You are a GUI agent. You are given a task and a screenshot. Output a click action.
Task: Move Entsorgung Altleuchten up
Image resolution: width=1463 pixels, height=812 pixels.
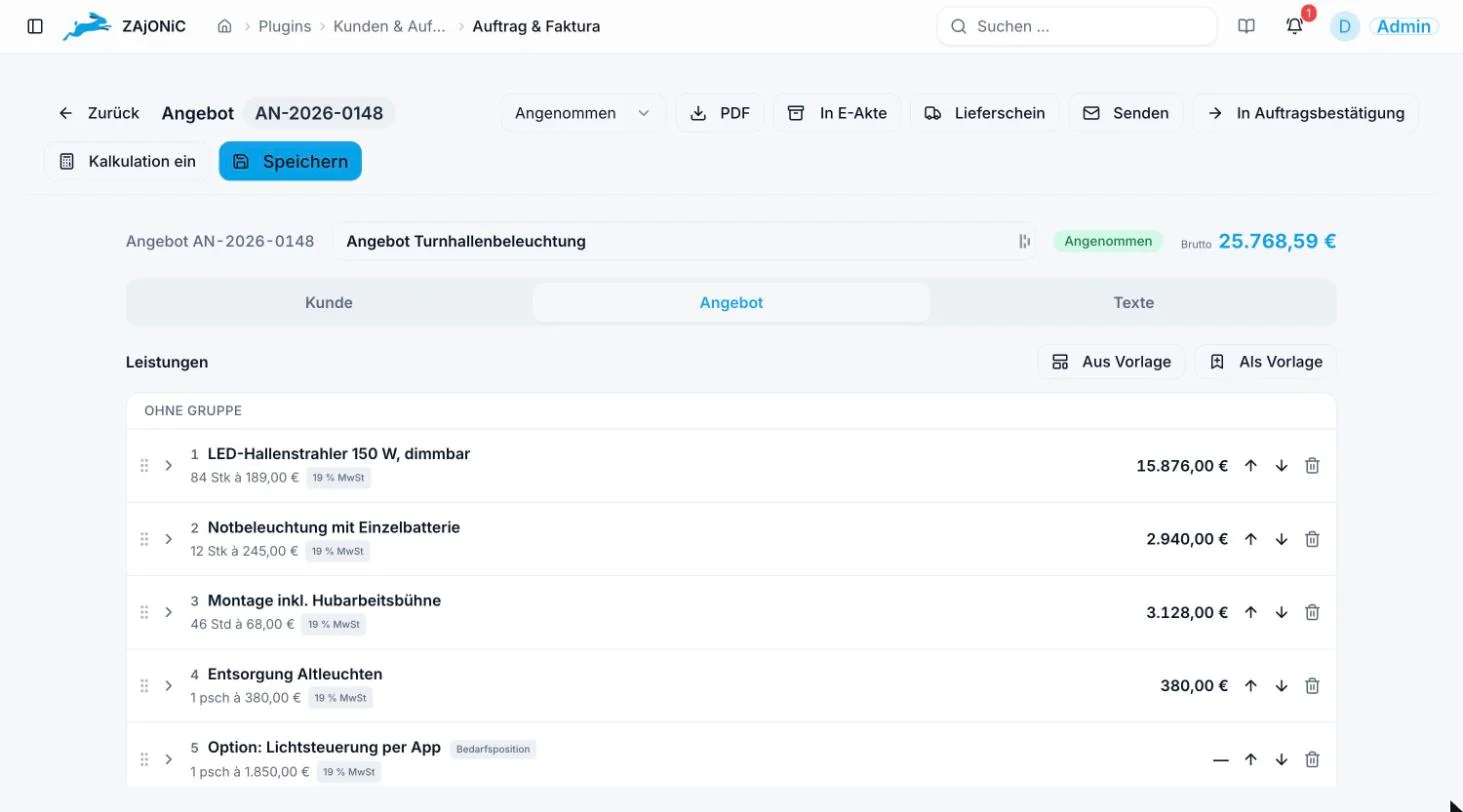click(1250, 686)
